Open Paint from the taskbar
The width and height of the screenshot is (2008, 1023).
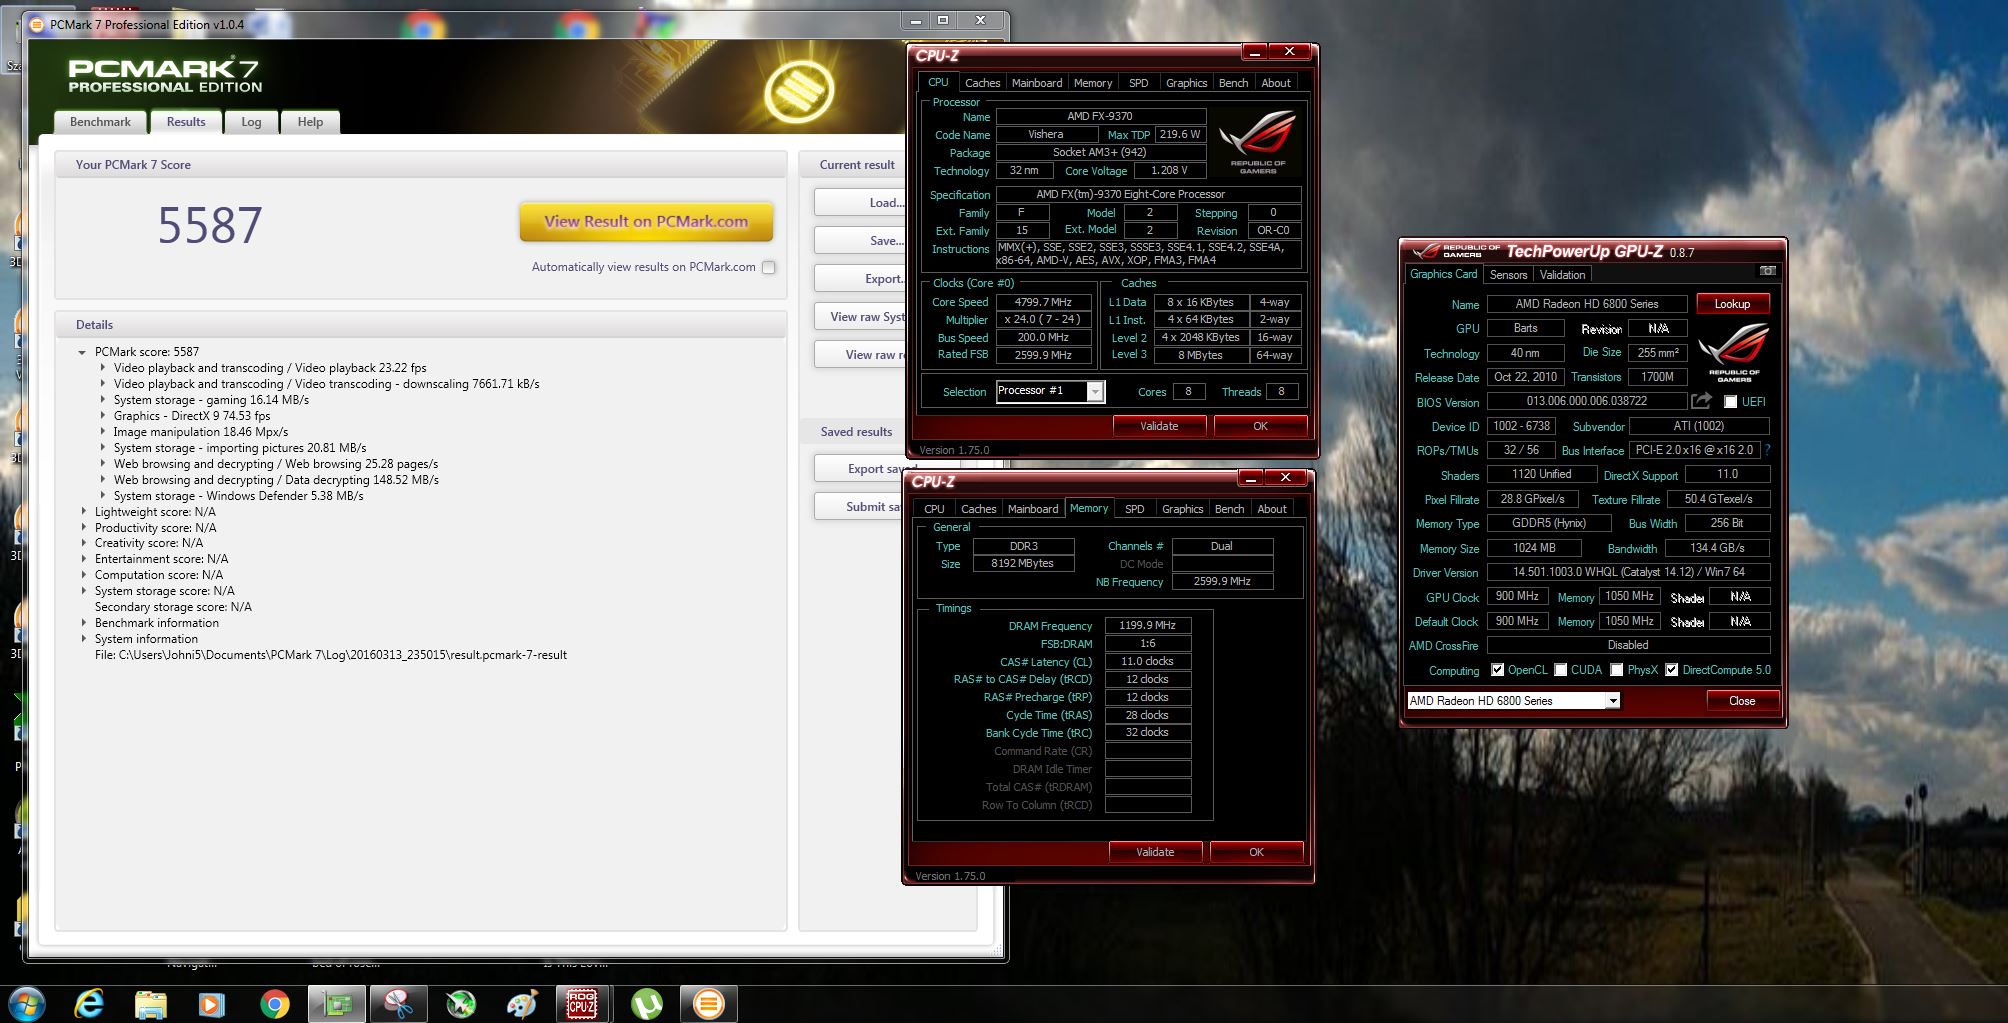(x=522, y=1004)
